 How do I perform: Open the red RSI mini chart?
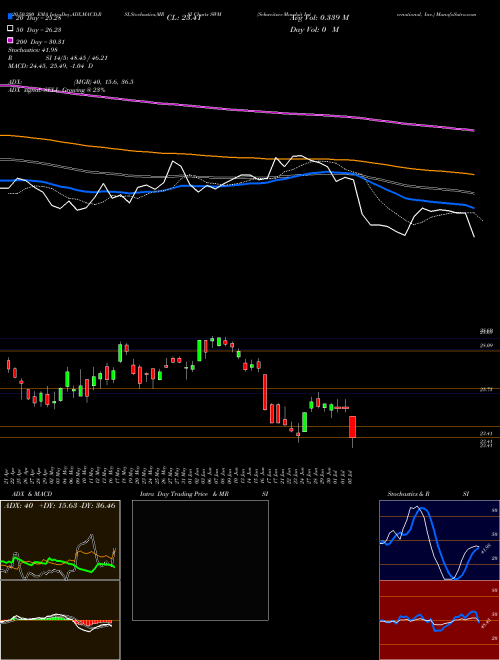pos(439,620)
